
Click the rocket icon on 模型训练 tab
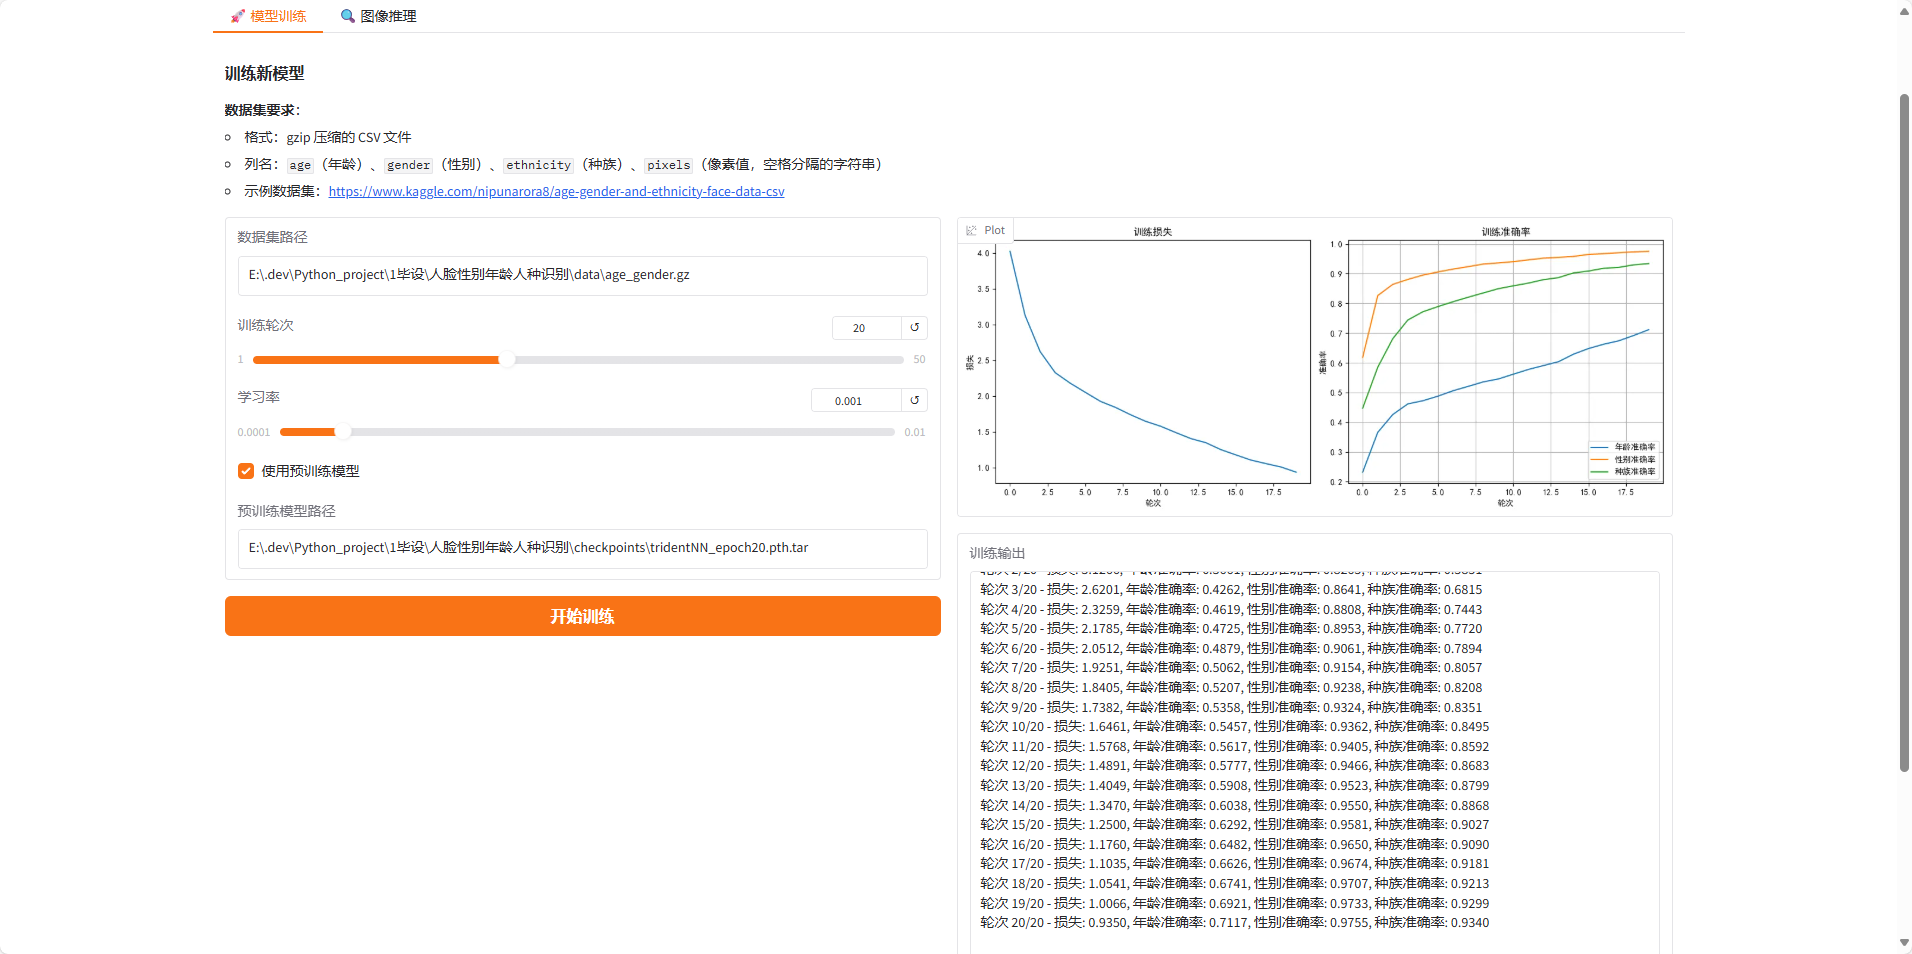pos(236,16)
